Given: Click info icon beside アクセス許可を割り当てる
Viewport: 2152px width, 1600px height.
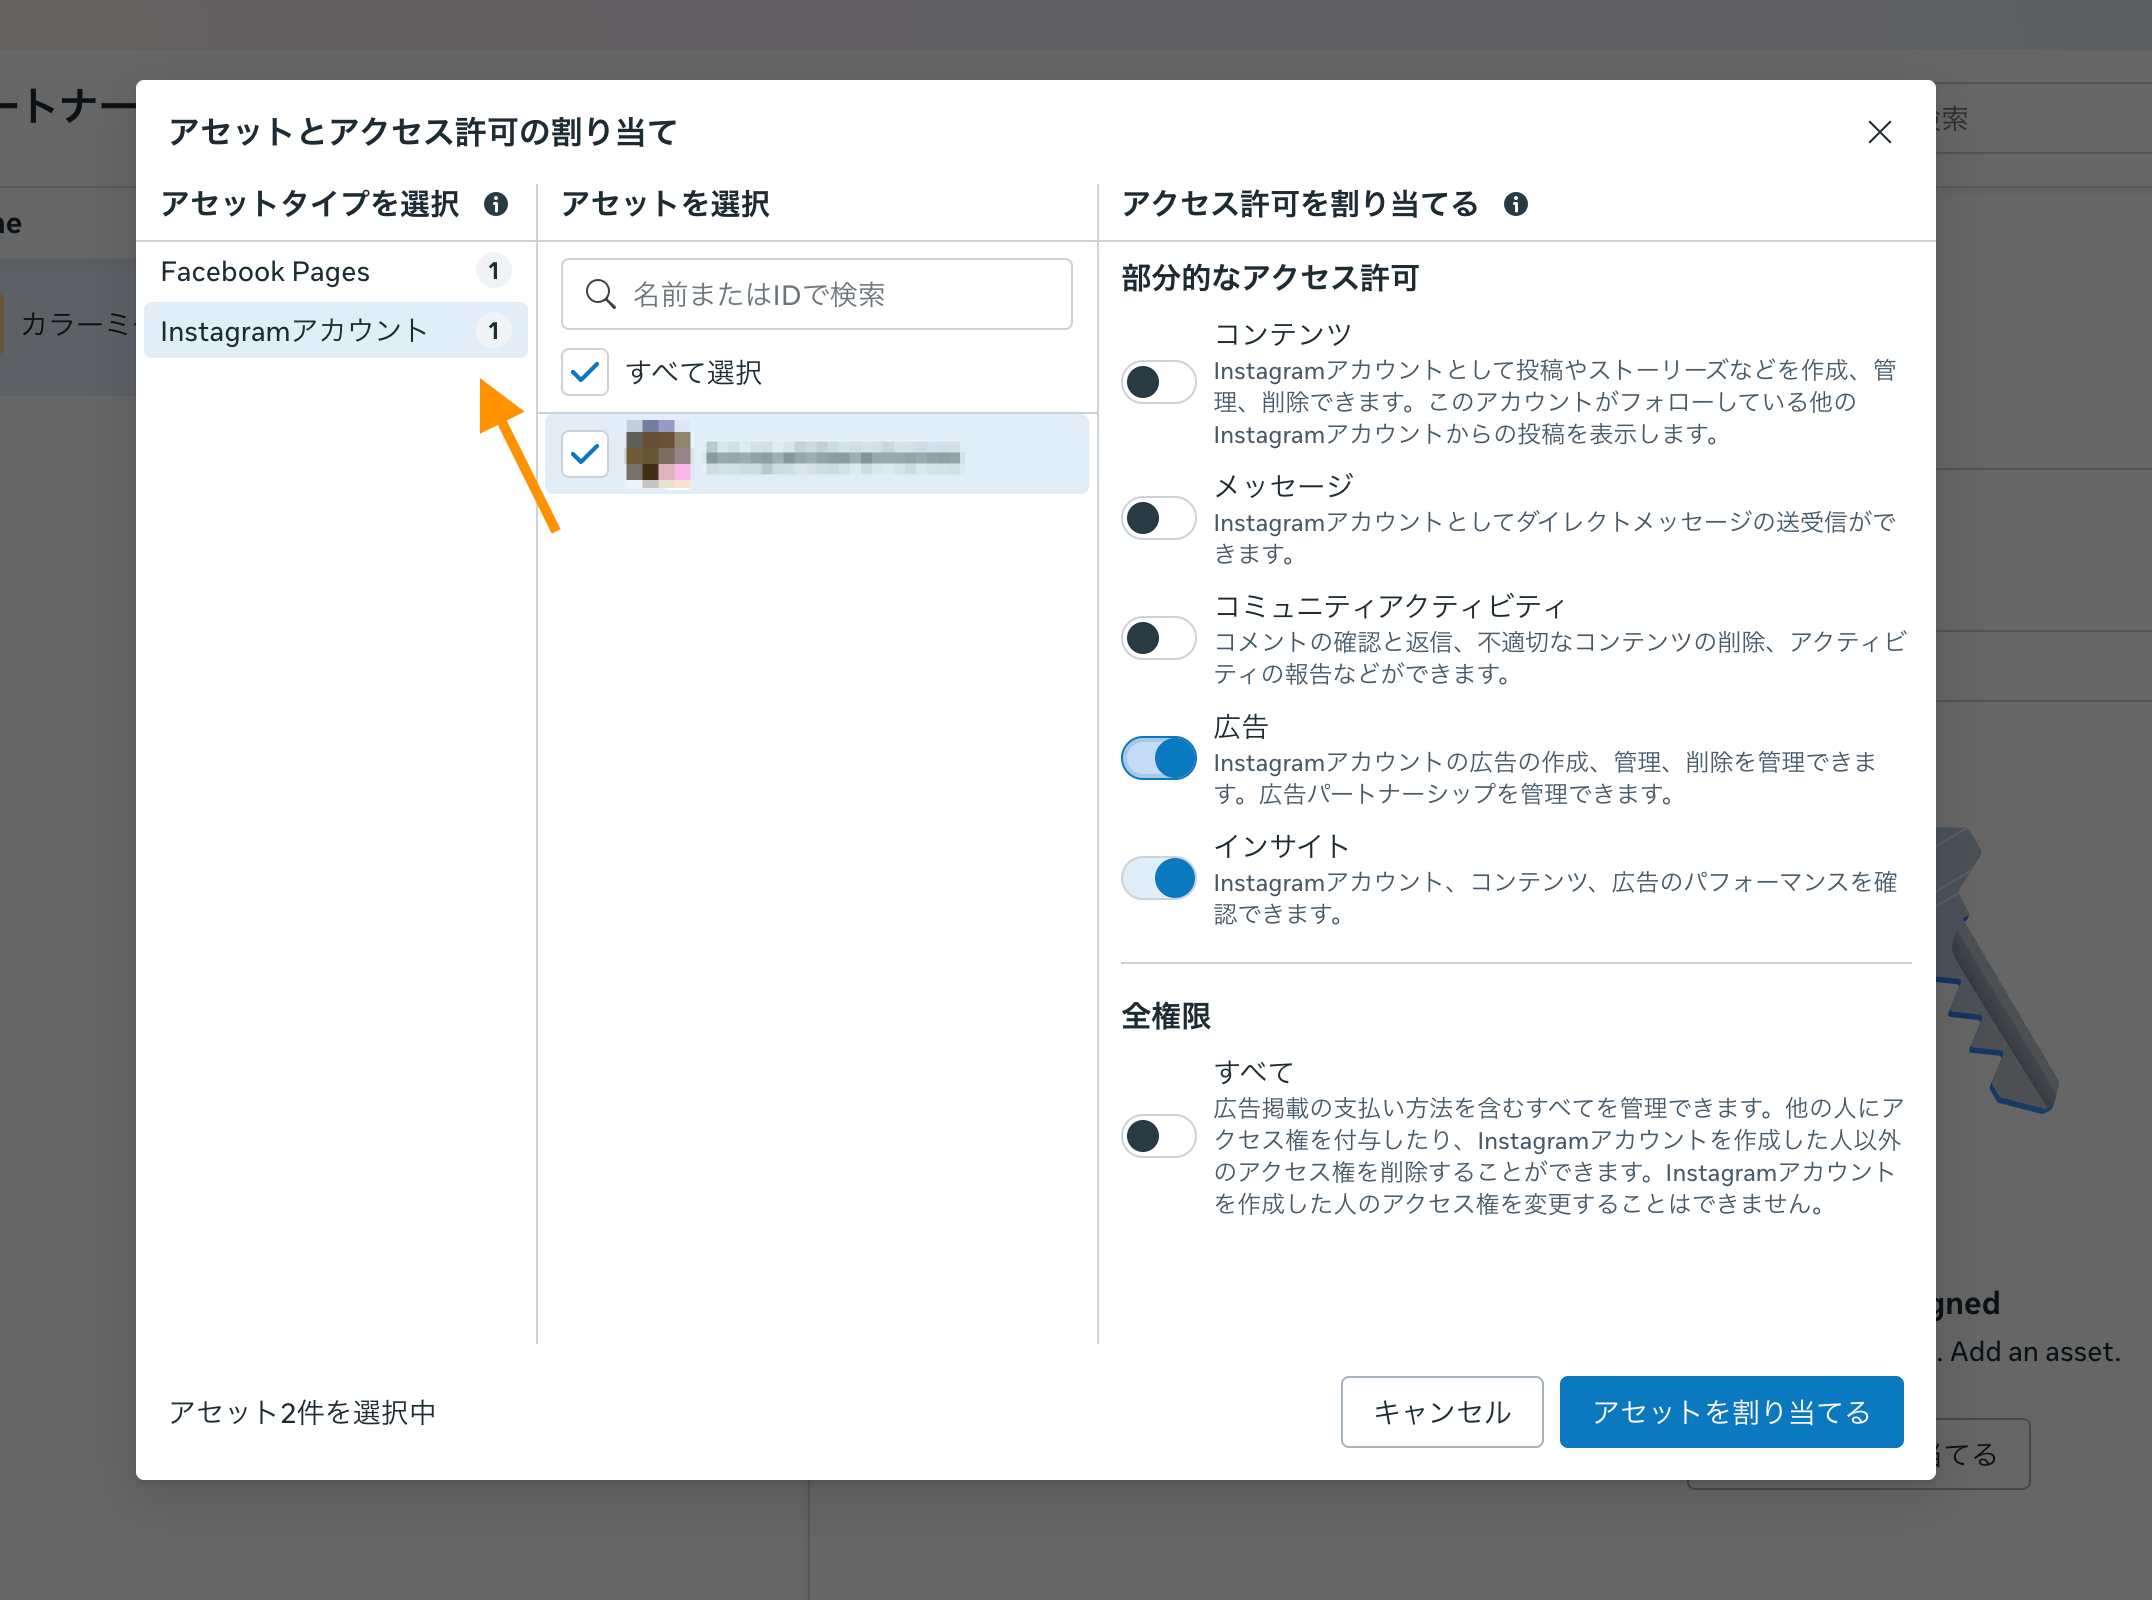Looking at the screenshot, I should [1515, 204].
